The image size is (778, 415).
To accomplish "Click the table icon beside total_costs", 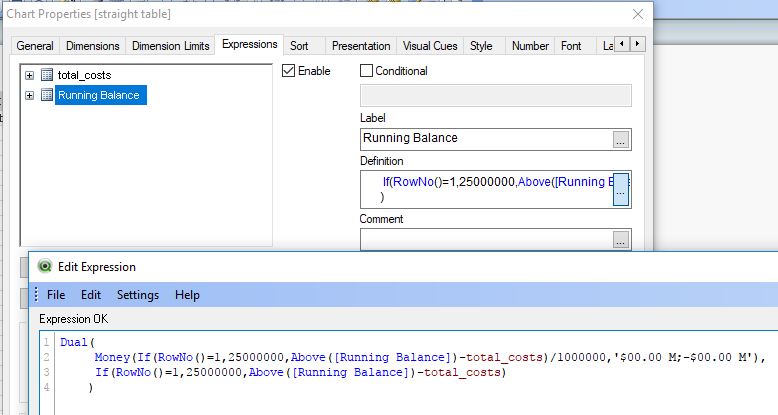I will tap(47, 75).
